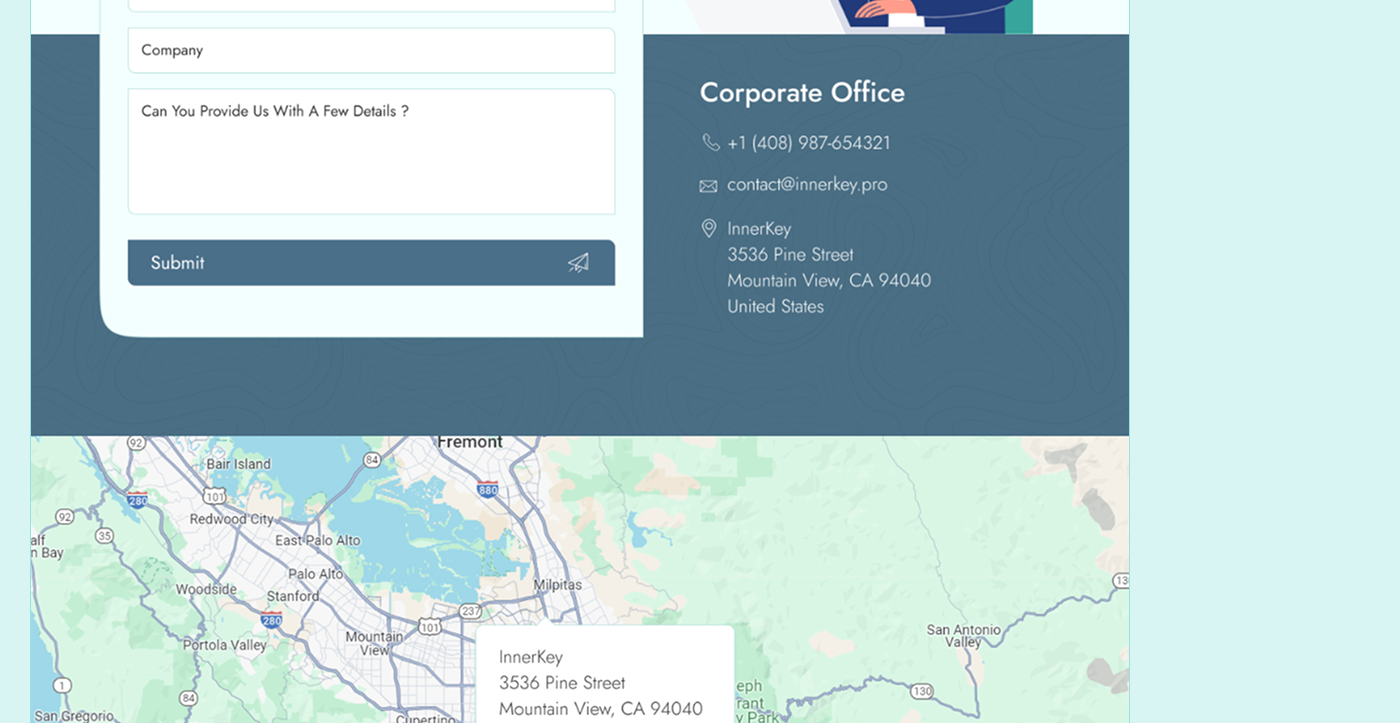Open the contact@innerkey.pro email link
Image resolution: width=1400 pixels, height=723 pixels.
click(806, 185)
